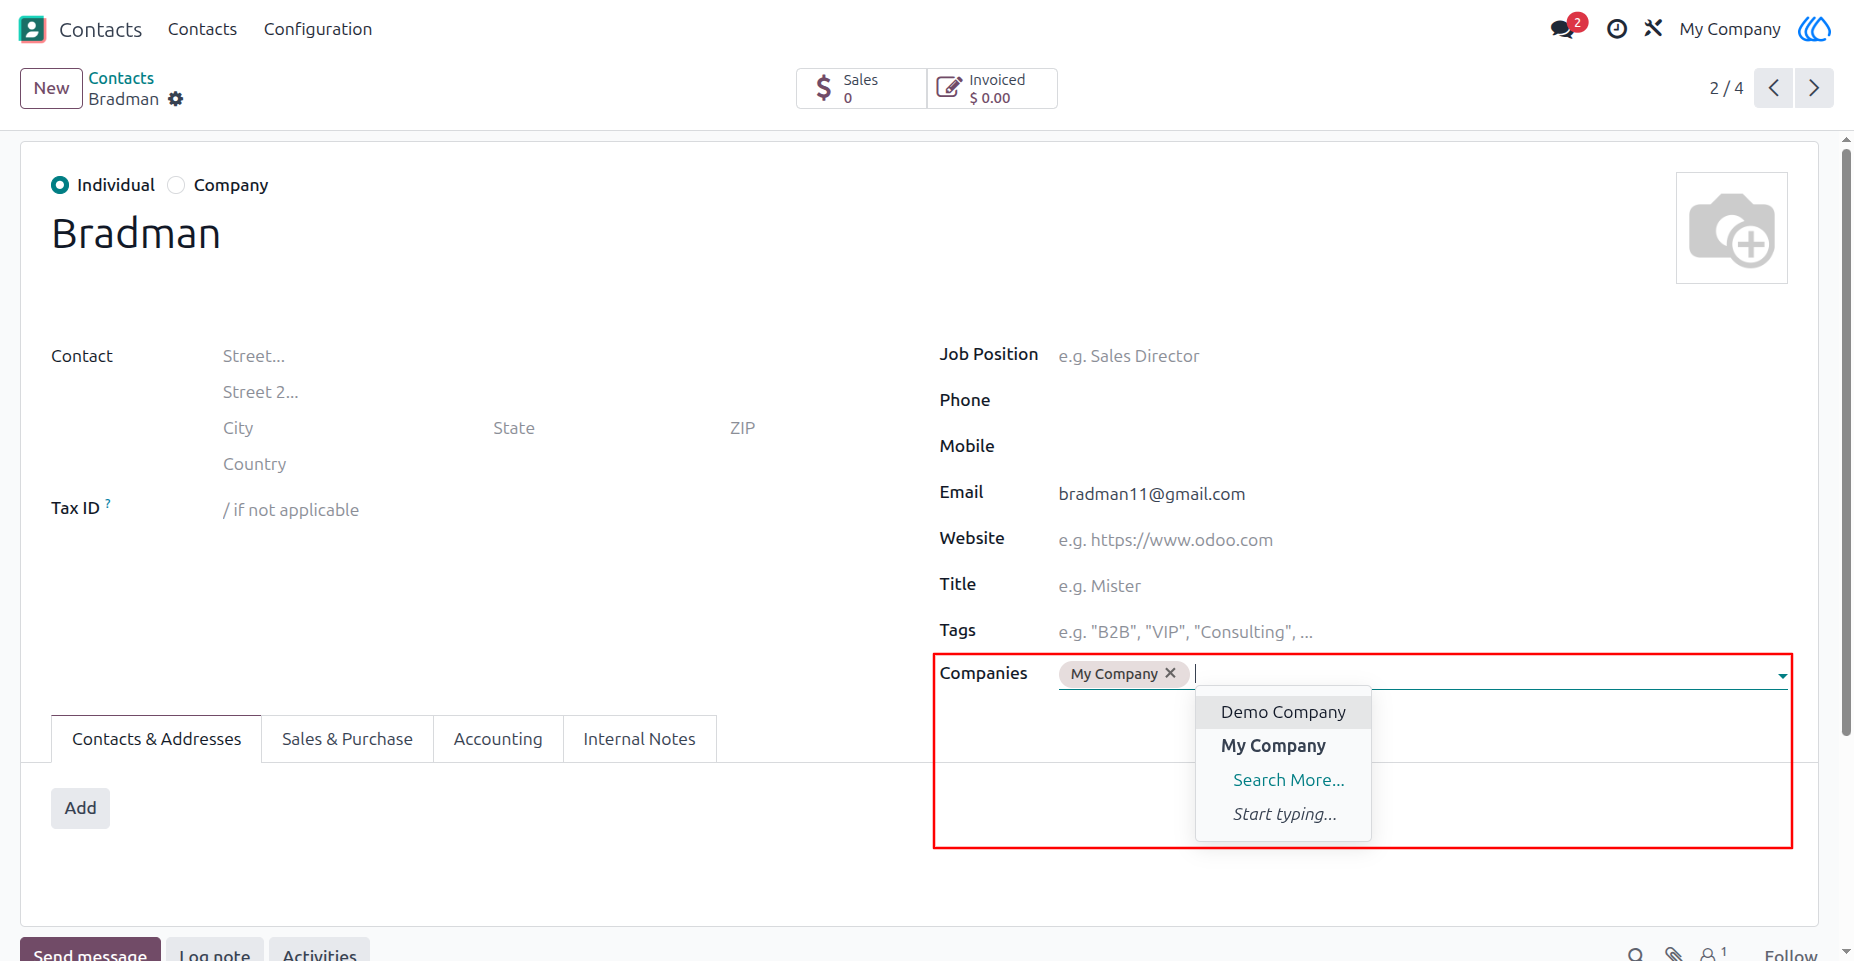
Task: Open the Contacts app logo icon
Action: [32, 29]
